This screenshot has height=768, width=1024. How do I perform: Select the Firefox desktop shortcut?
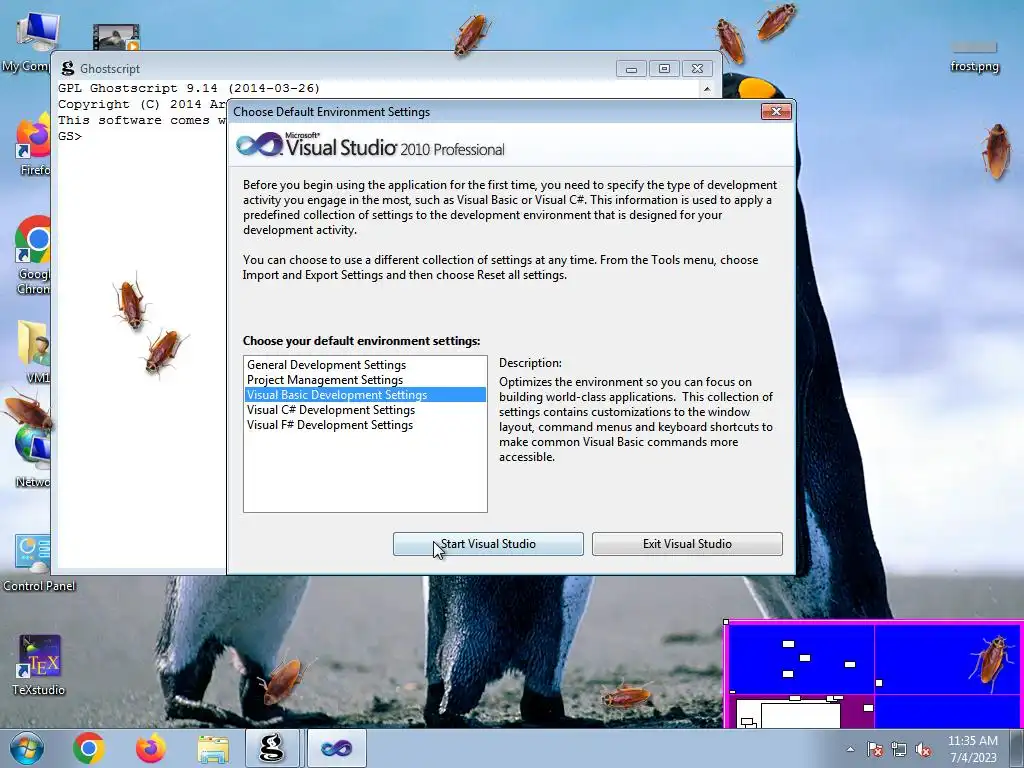click(x=31, y=145)
